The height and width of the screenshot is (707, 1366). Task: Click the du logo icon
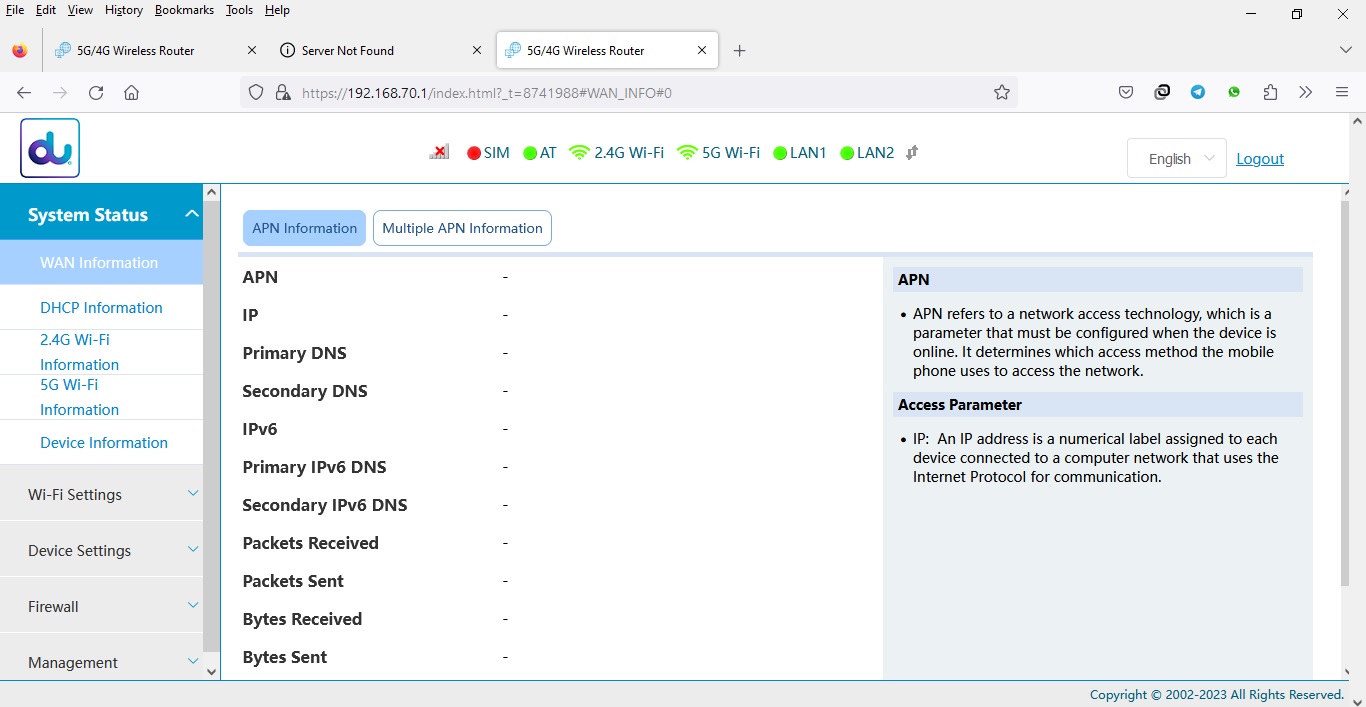click(x=50, y=148)
